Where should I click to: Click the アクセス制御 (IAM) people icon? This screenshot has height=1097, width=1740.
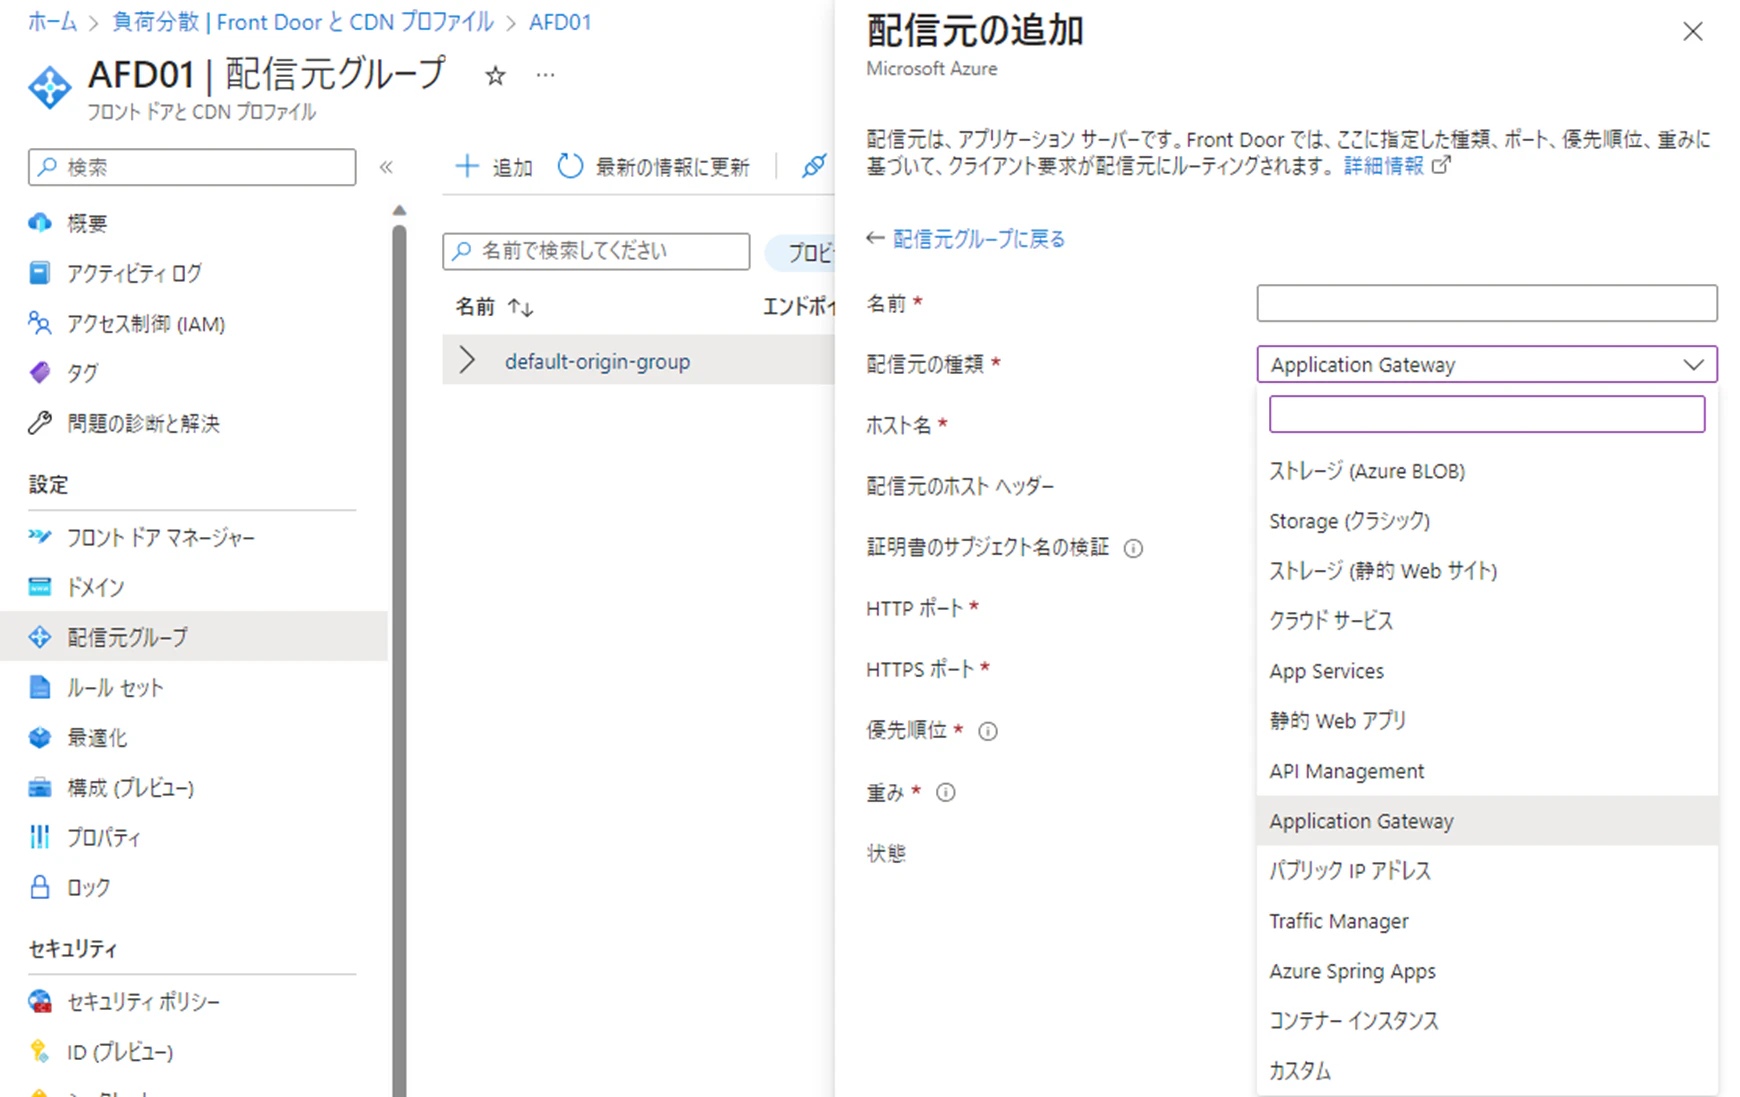40,323
